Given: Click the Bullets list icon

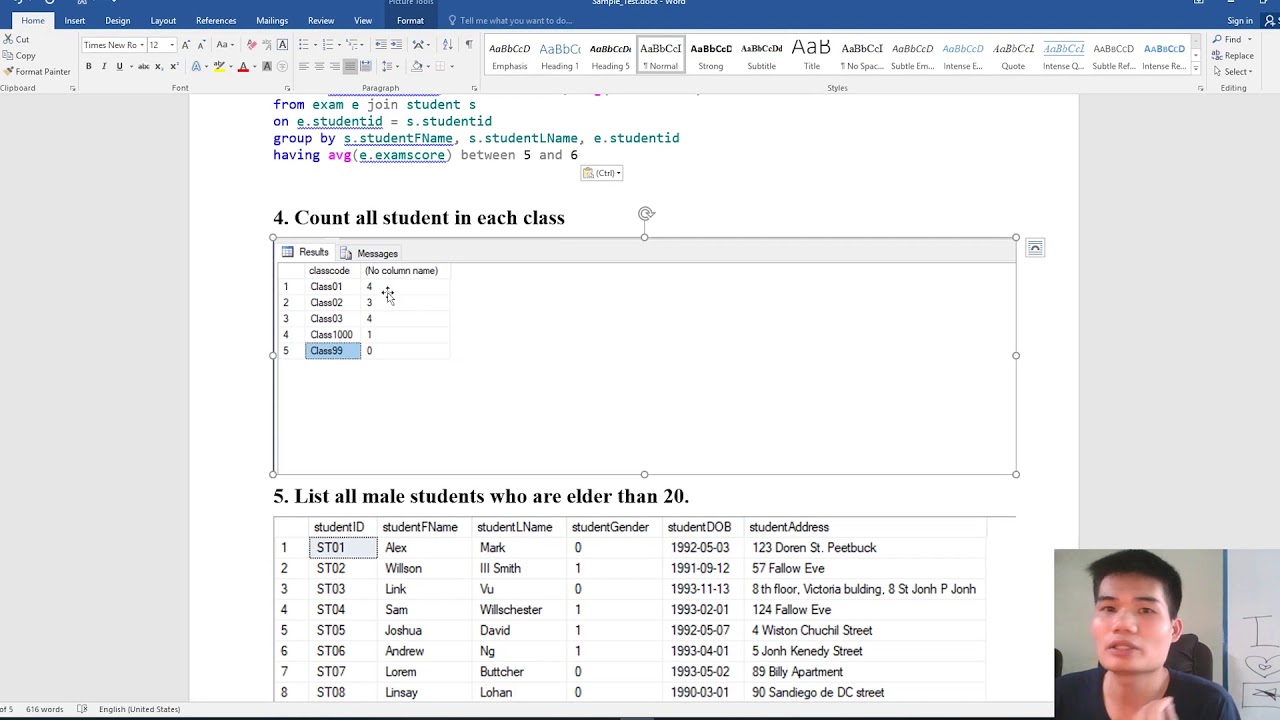Looking at the screenshot, I should pyautogui.click(x=303, y=45).
